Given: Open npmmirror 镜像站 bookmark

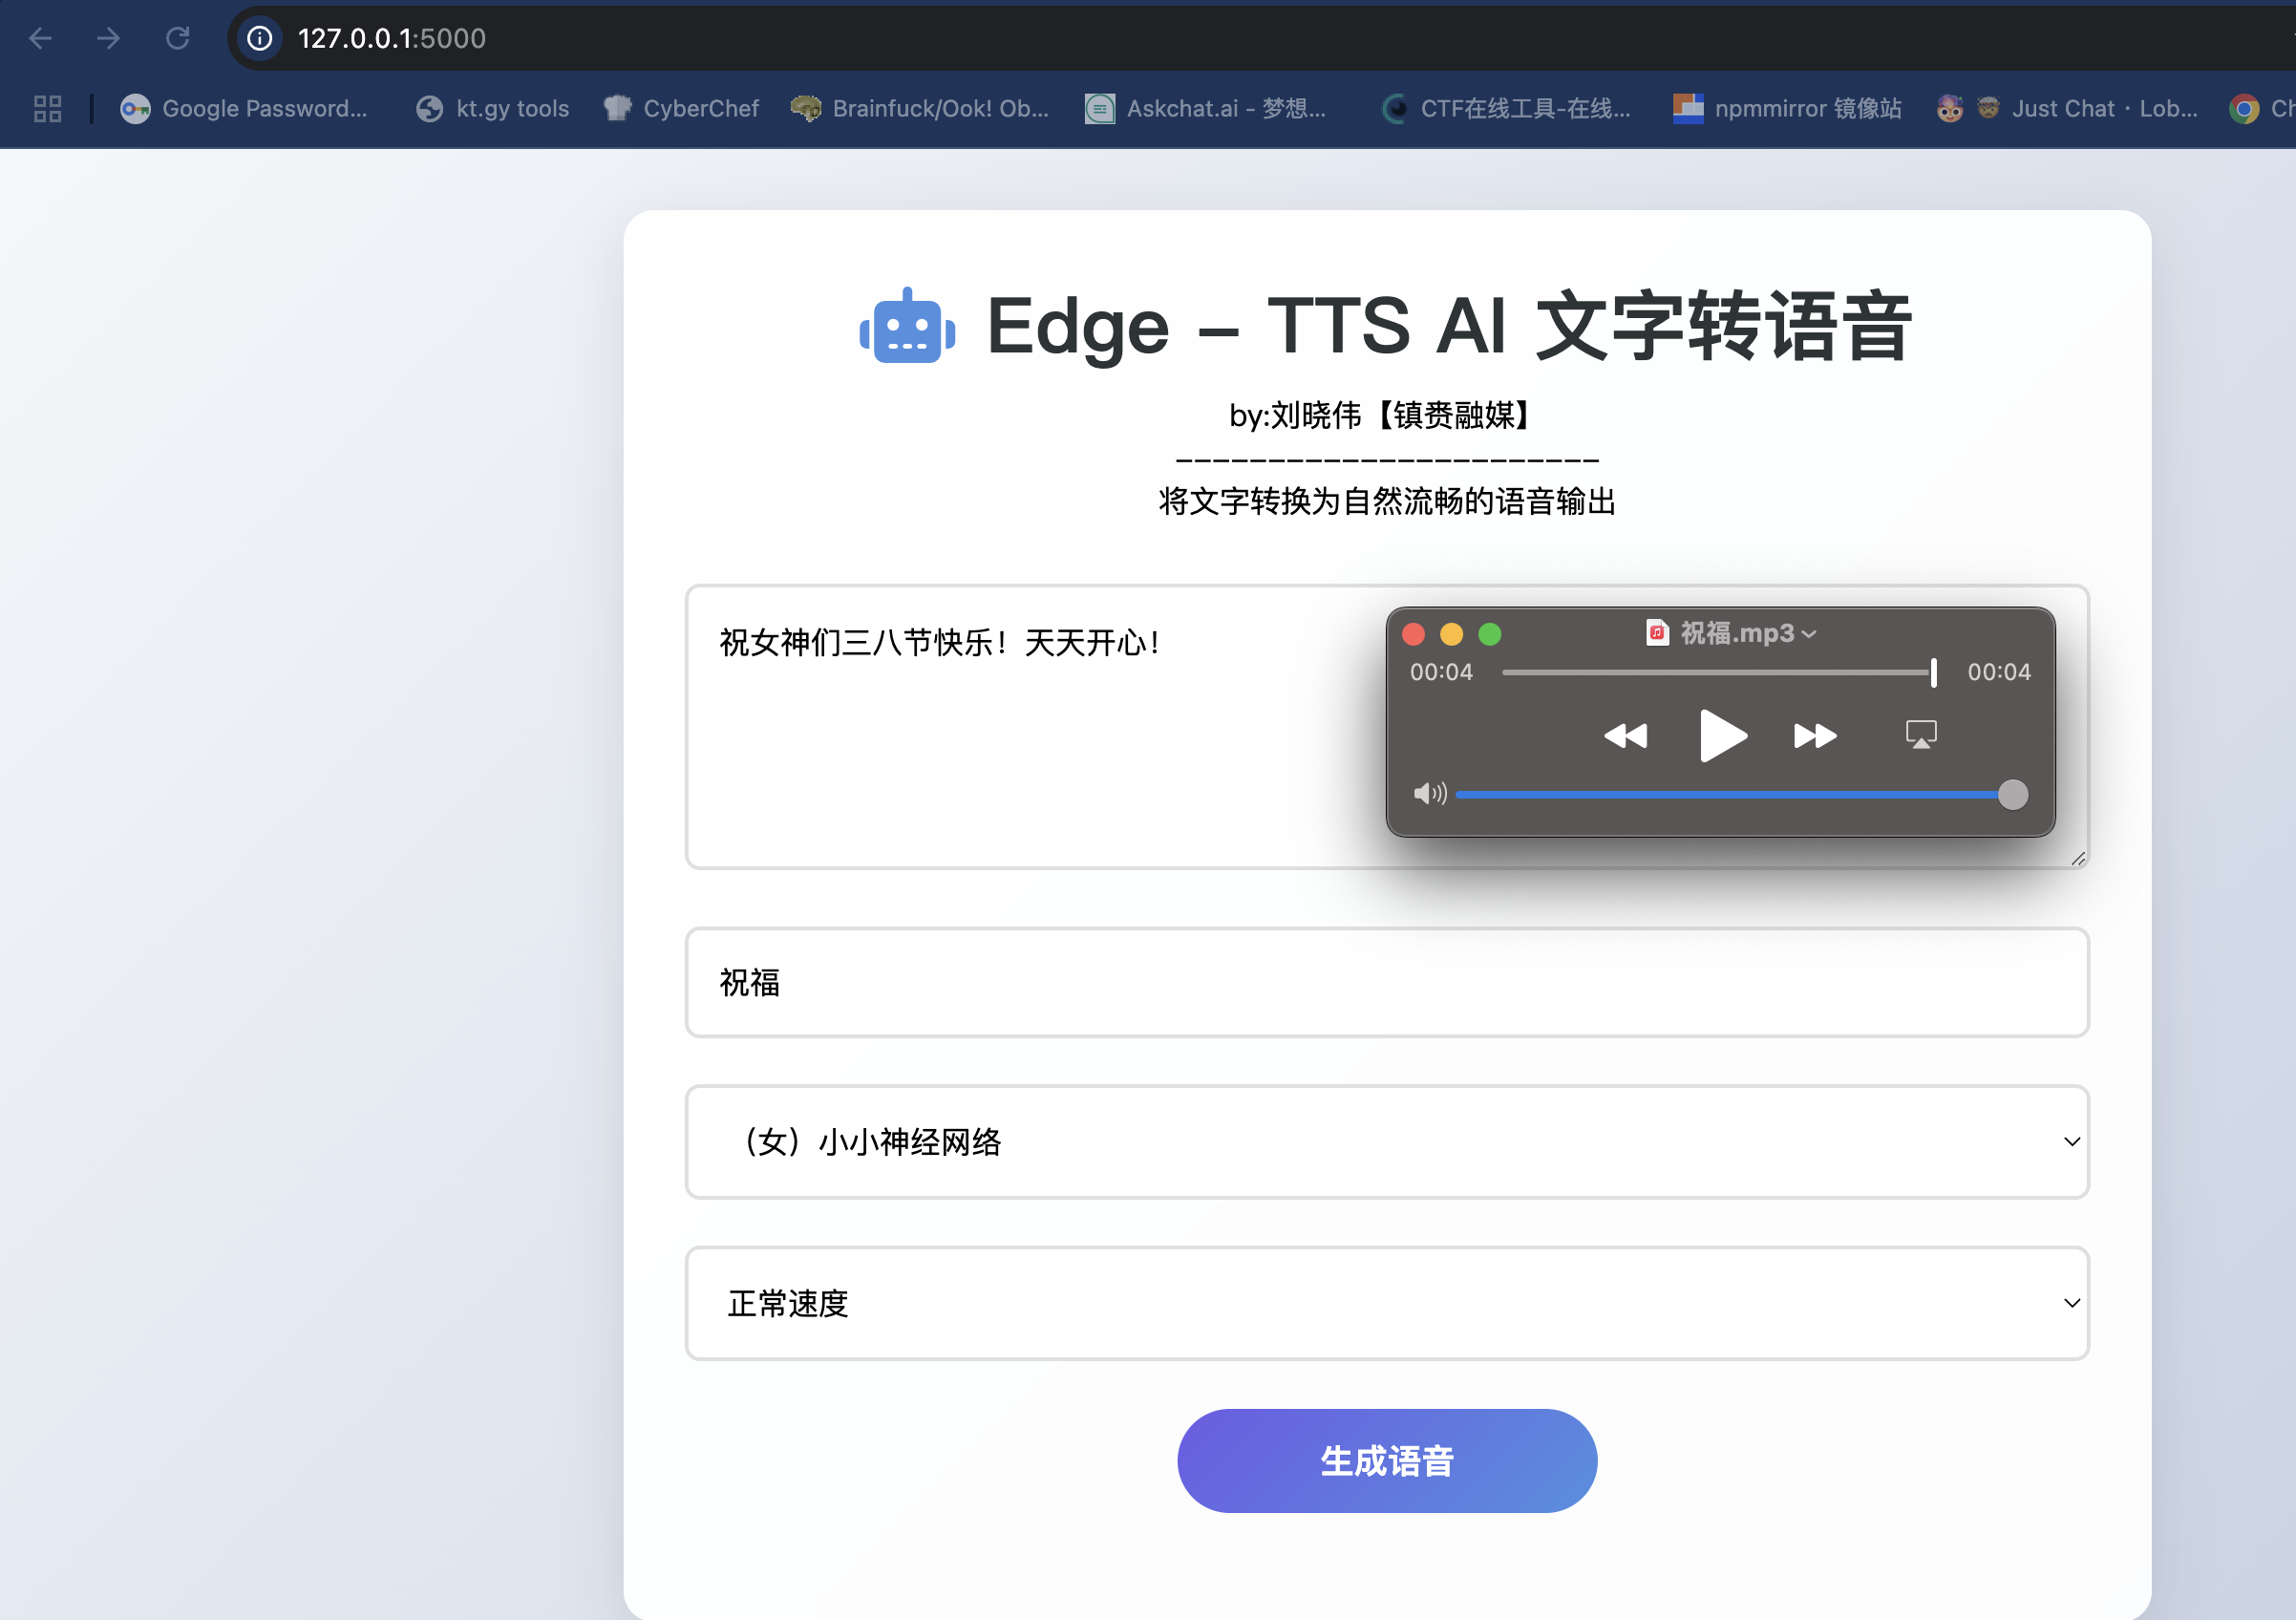Looking at the screenshot, I should pos(1787,108).
